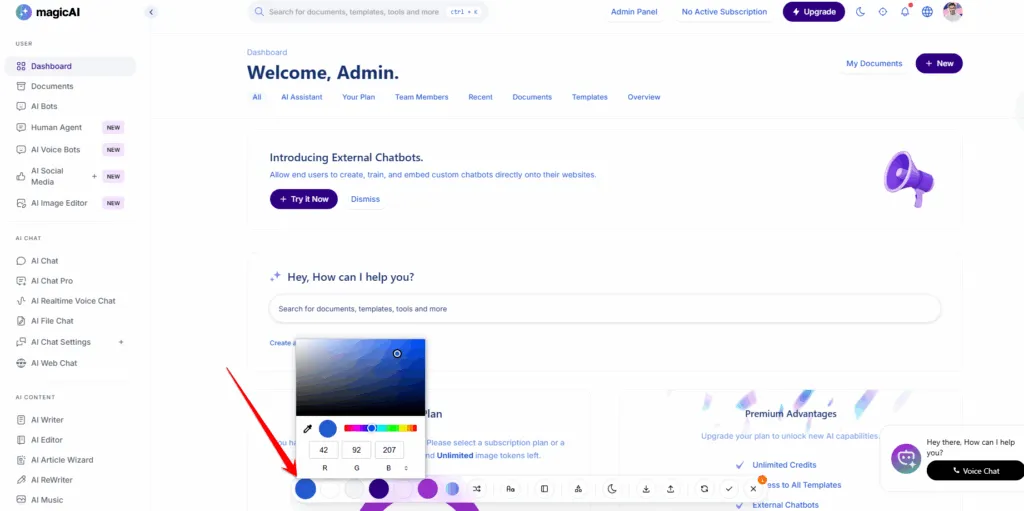The height and width of the screenshot is (511, 1024).
Task: Click the download theme icon
Action: [x=646, y=489]
